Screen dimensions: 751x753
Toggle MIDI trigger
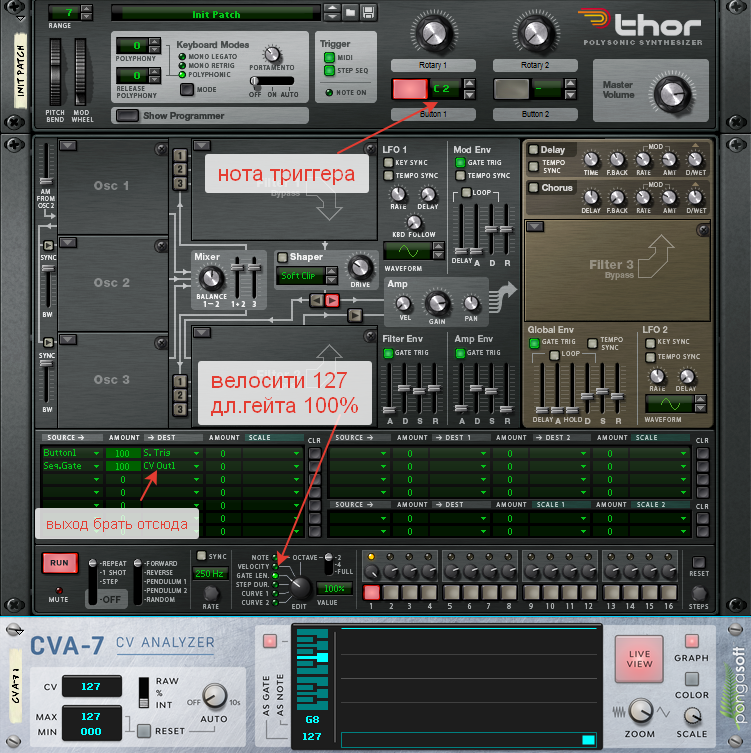(x=329, y=58)
